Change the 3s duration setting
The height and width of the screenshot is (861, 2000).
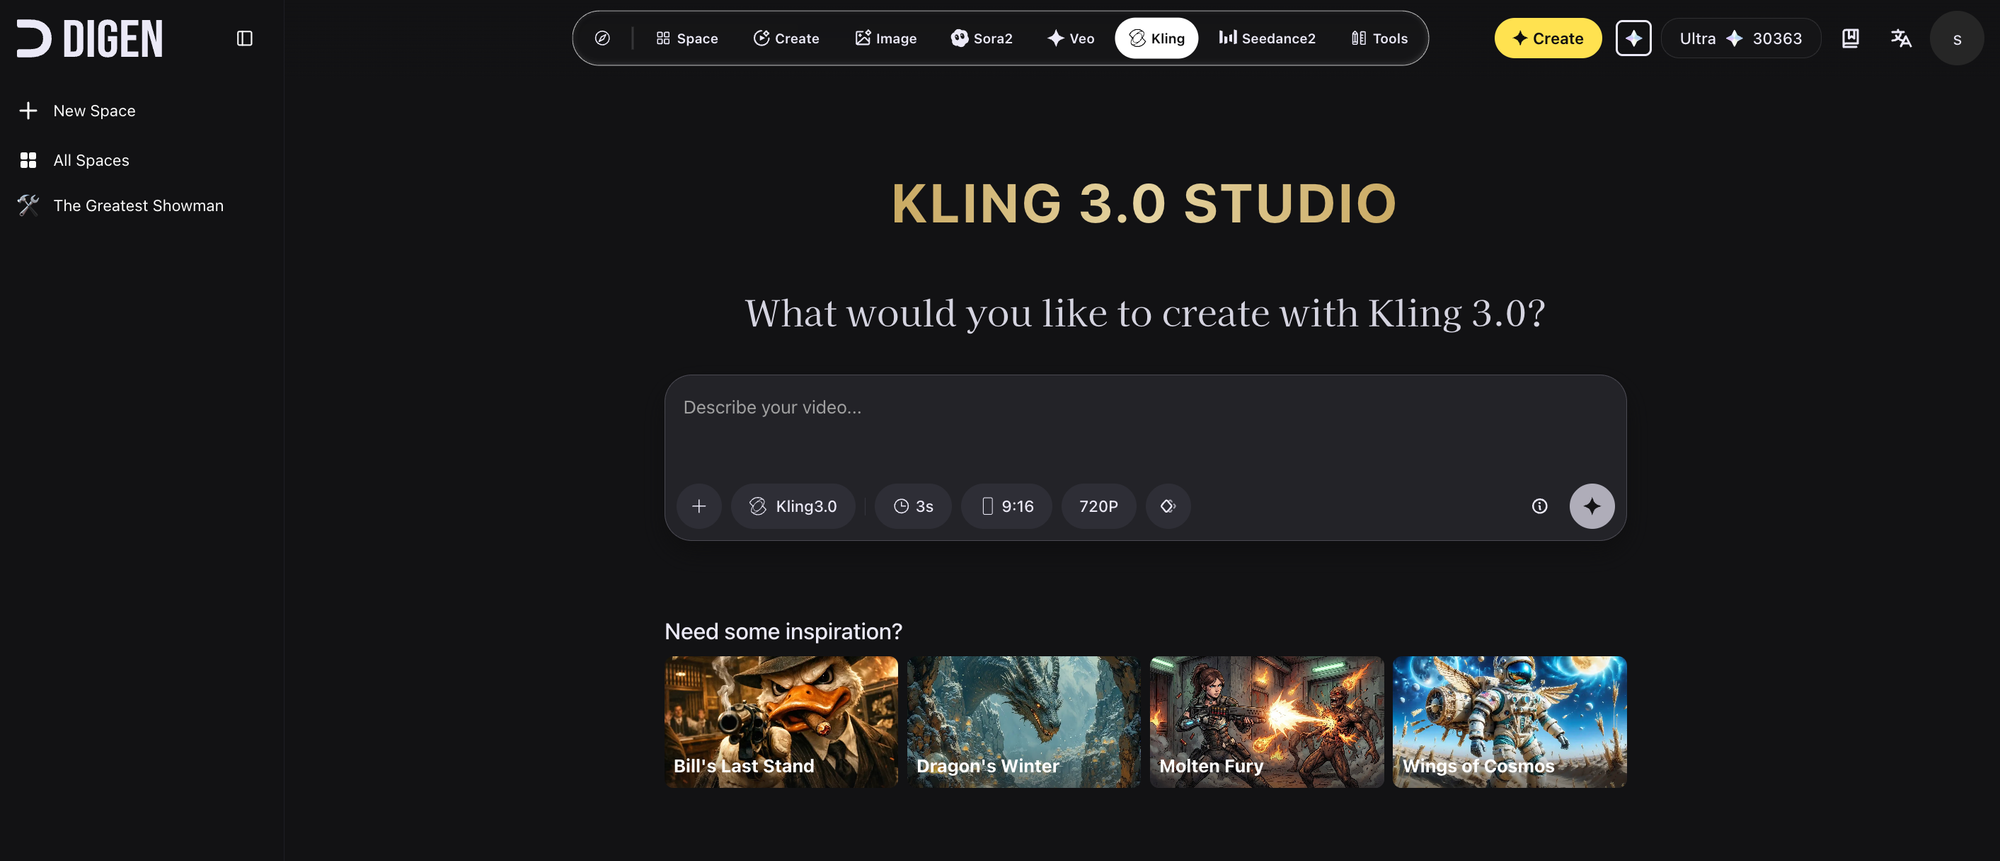coord(913,506)
